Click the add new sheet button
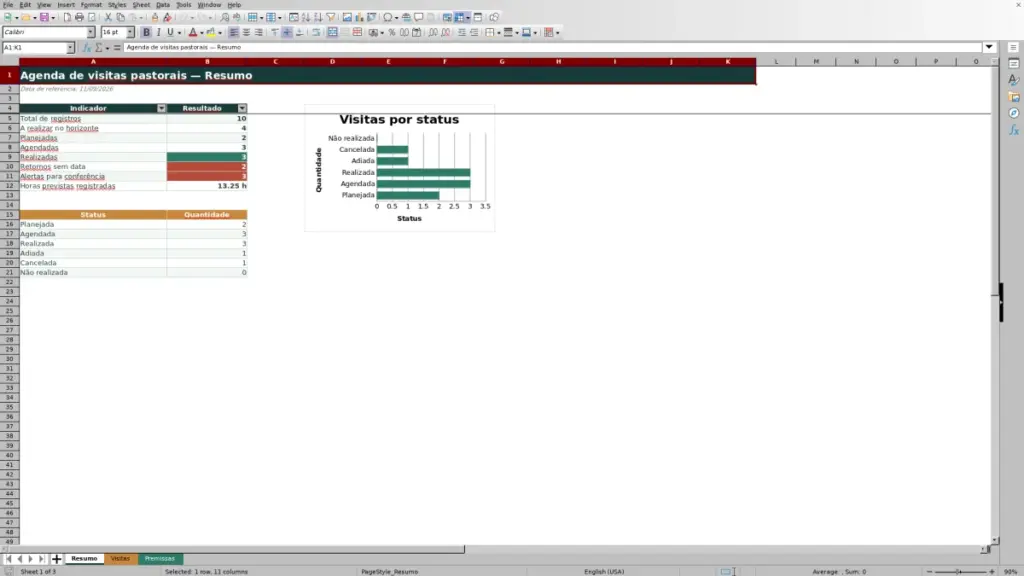This screenshot has height=576, width=1024. click(56, 559)
